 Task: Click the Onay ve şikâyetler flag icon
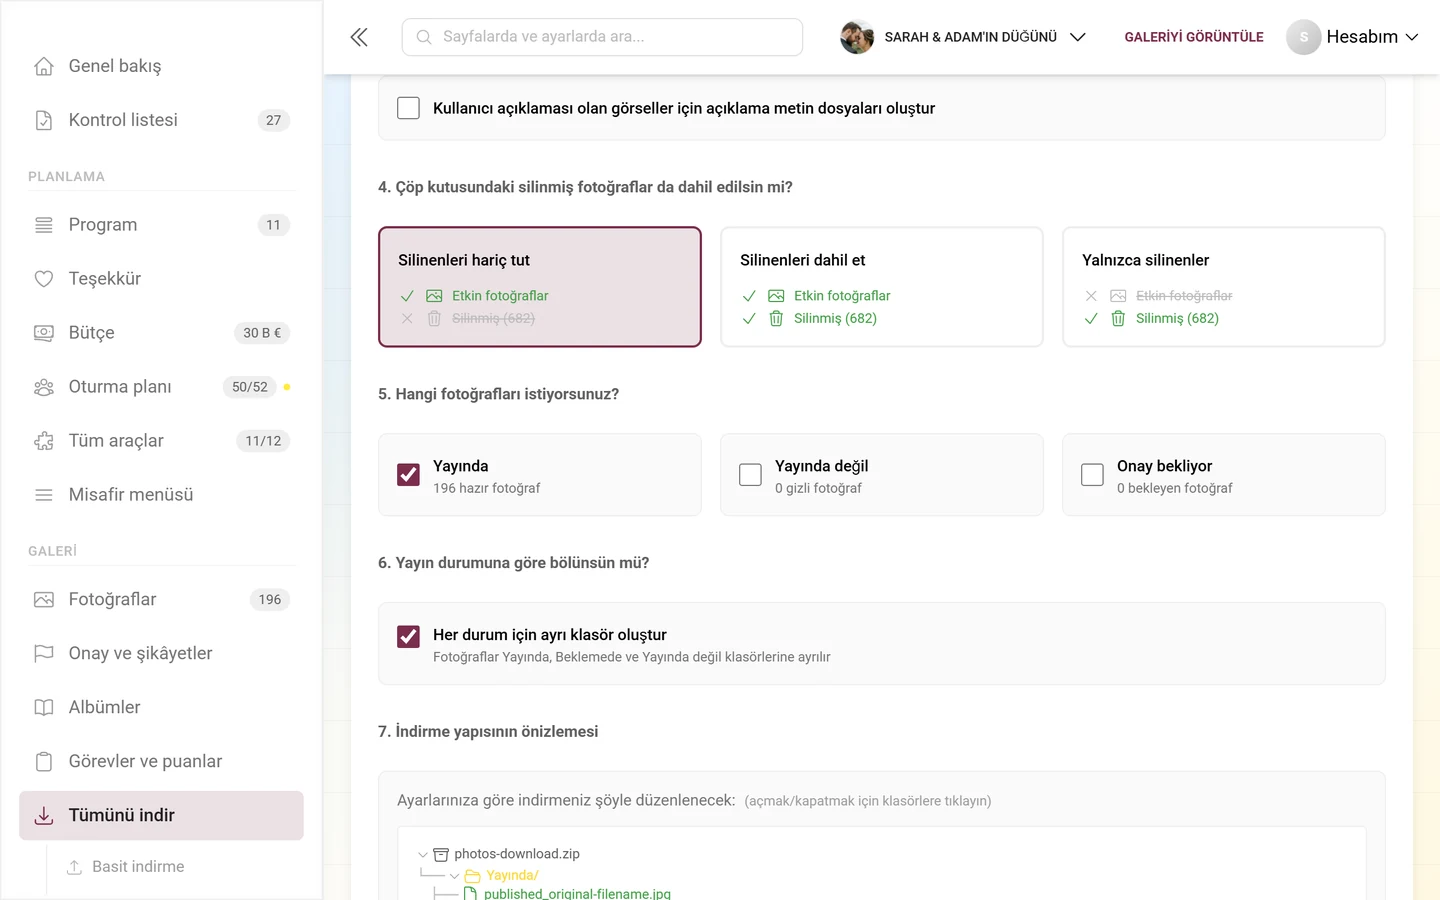click(44, 654)
